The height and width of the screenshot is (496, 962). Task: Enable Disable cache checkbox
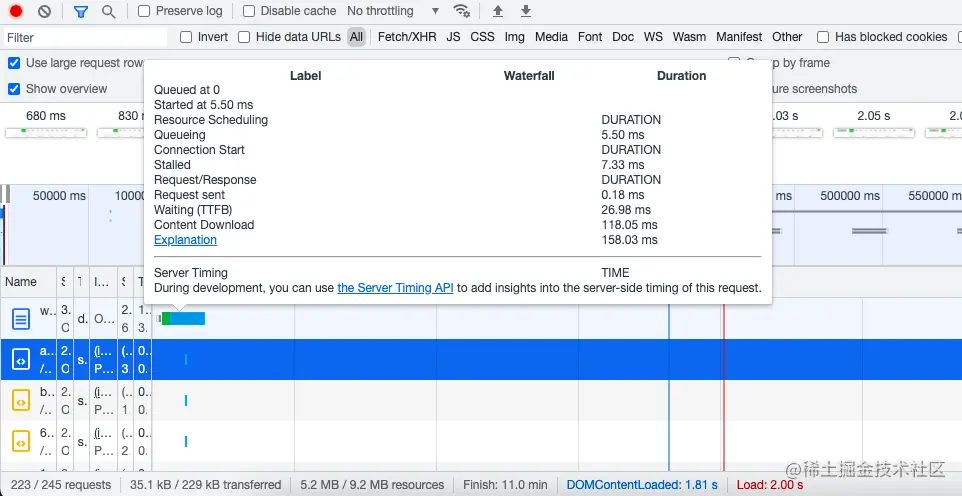(x=249, y=11)
